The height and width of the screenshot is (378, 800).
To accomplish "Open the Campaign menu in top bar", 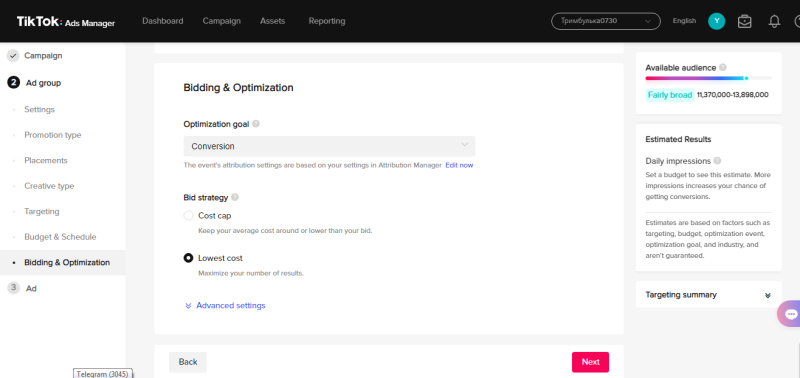I will (x=221, y=21).
